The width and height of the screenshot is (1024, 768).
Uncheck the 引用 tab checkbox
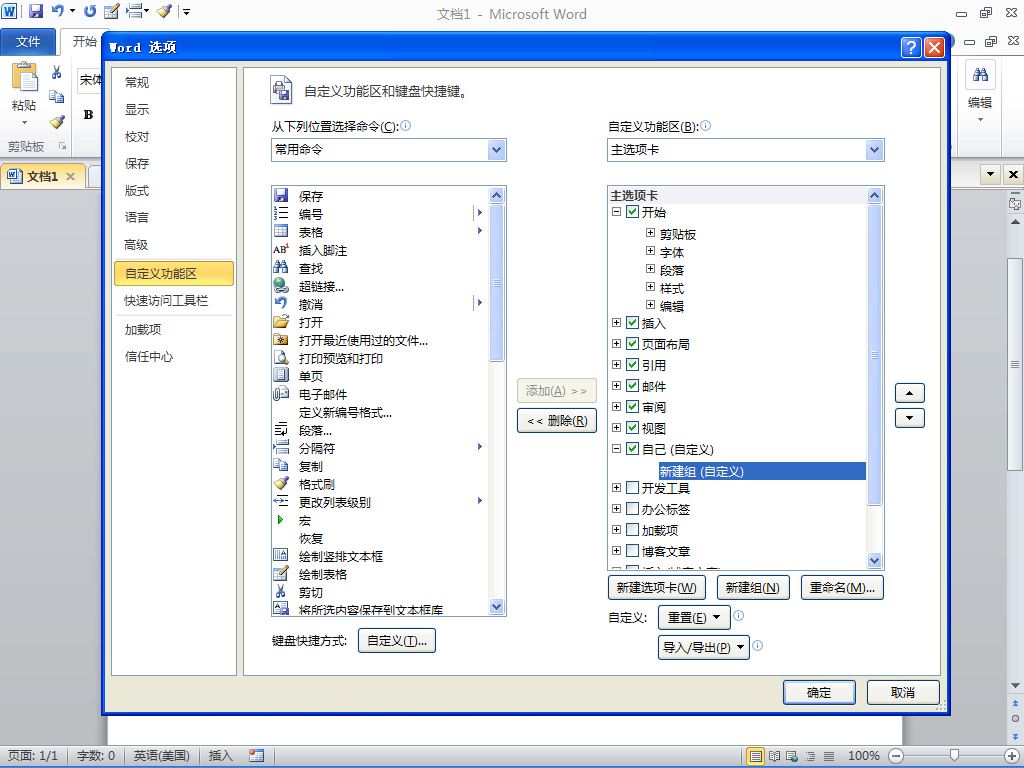tap(632, 364)
